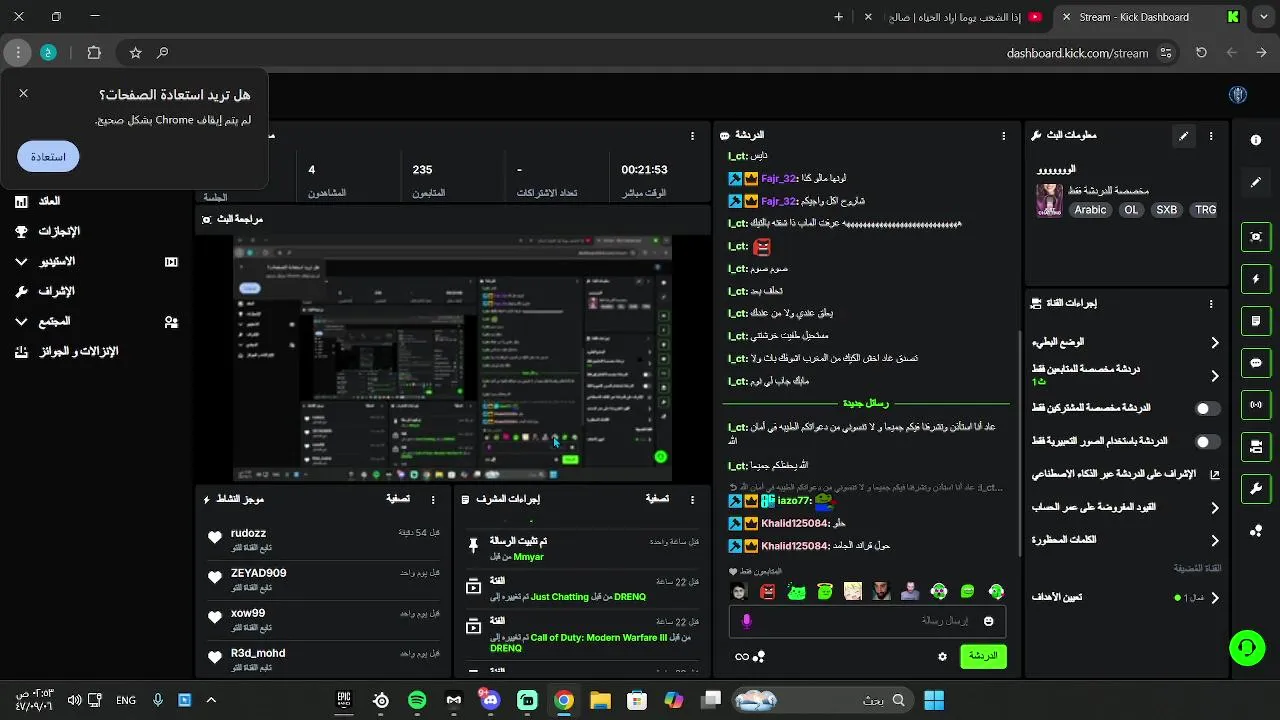Open the stream preview rail icon
The width and height of the screenshot is (1280, 720).
click(x=1256, y=236)
